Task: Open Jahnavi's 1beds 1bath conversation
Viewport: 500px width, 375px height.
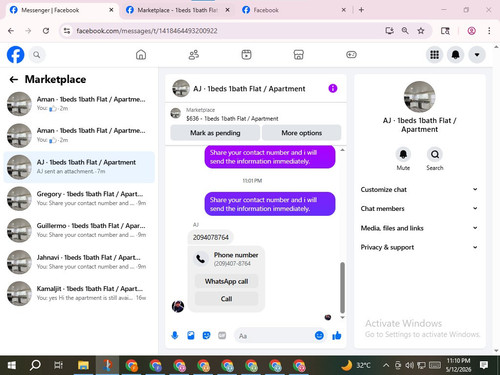Action: [79, 262]
